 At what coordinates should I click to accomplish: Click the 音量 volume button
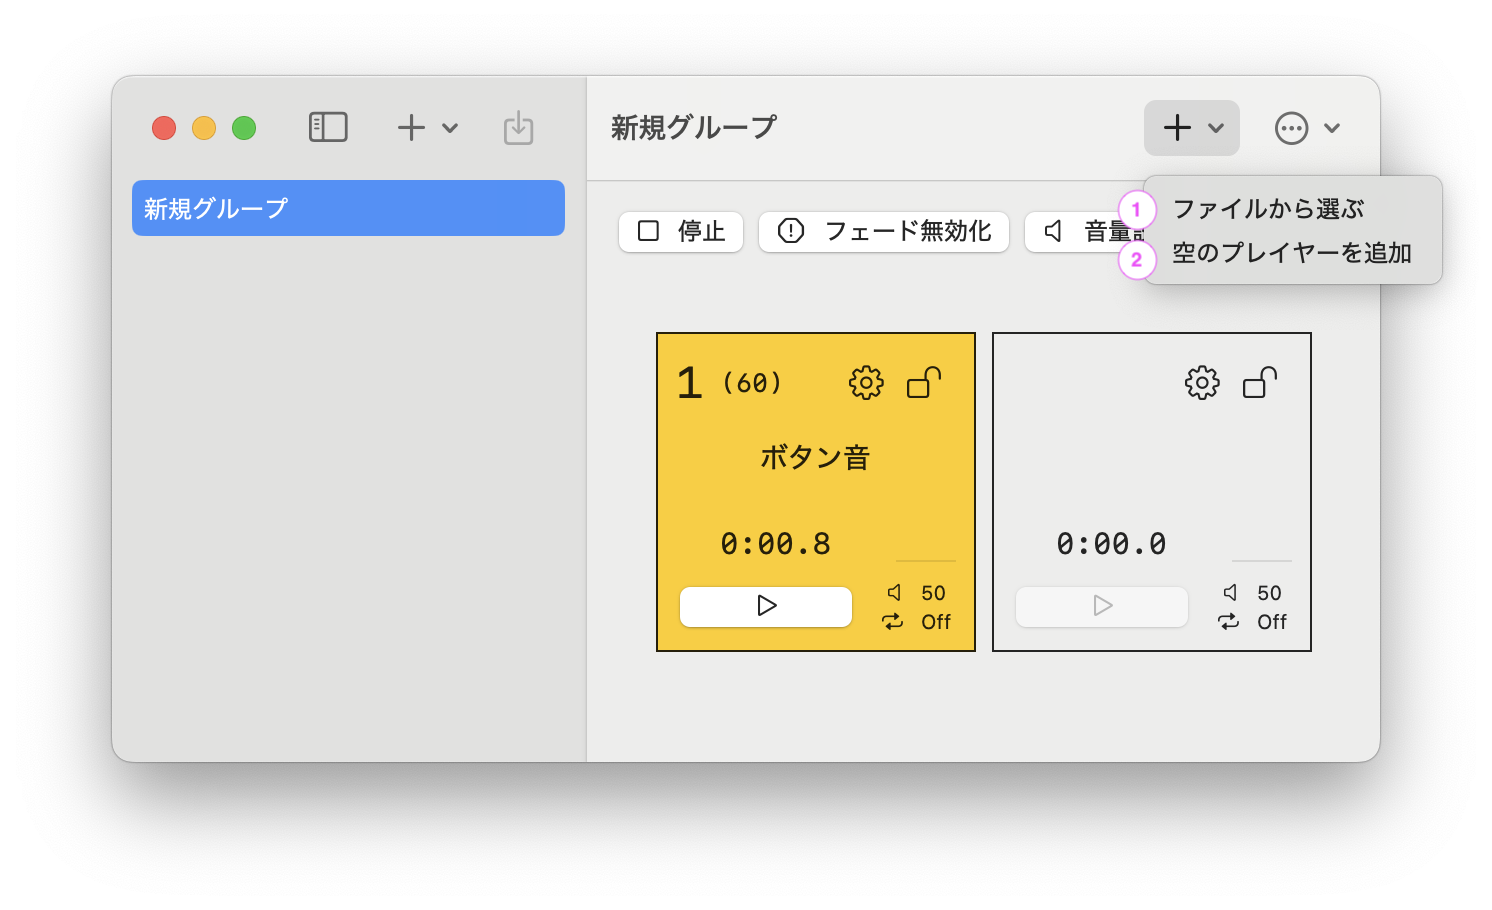1086,231
